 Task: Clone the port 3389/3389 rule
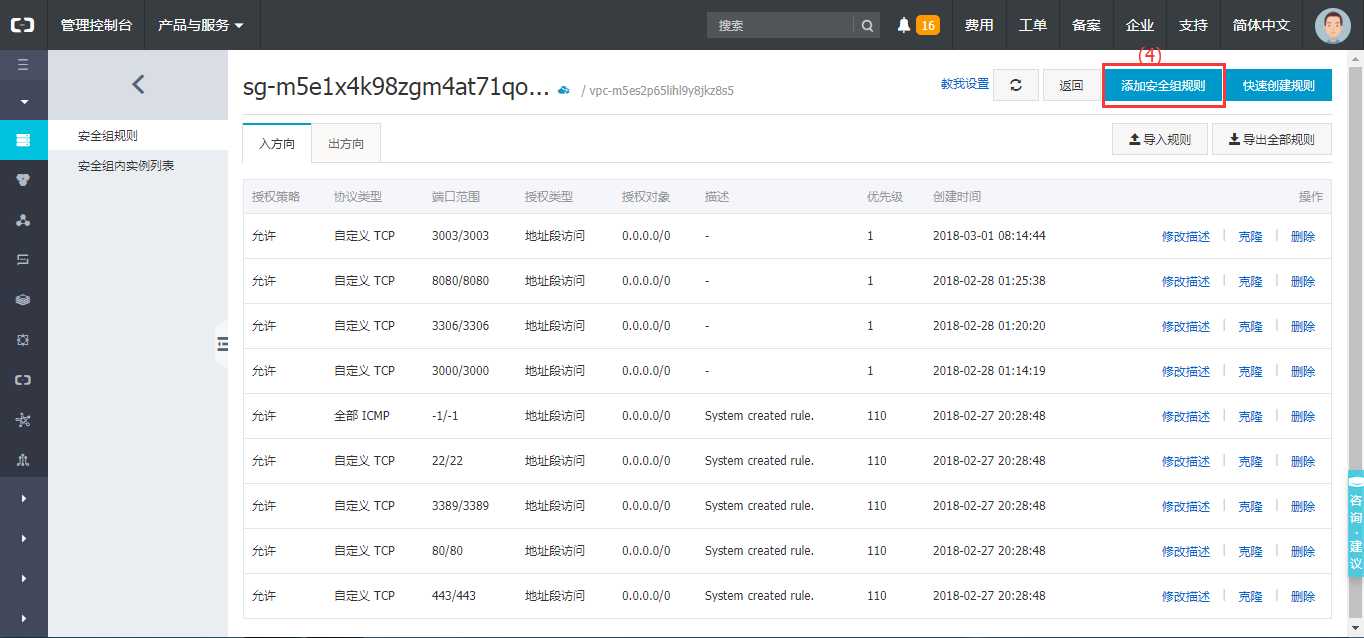(x=1251, y=507)
